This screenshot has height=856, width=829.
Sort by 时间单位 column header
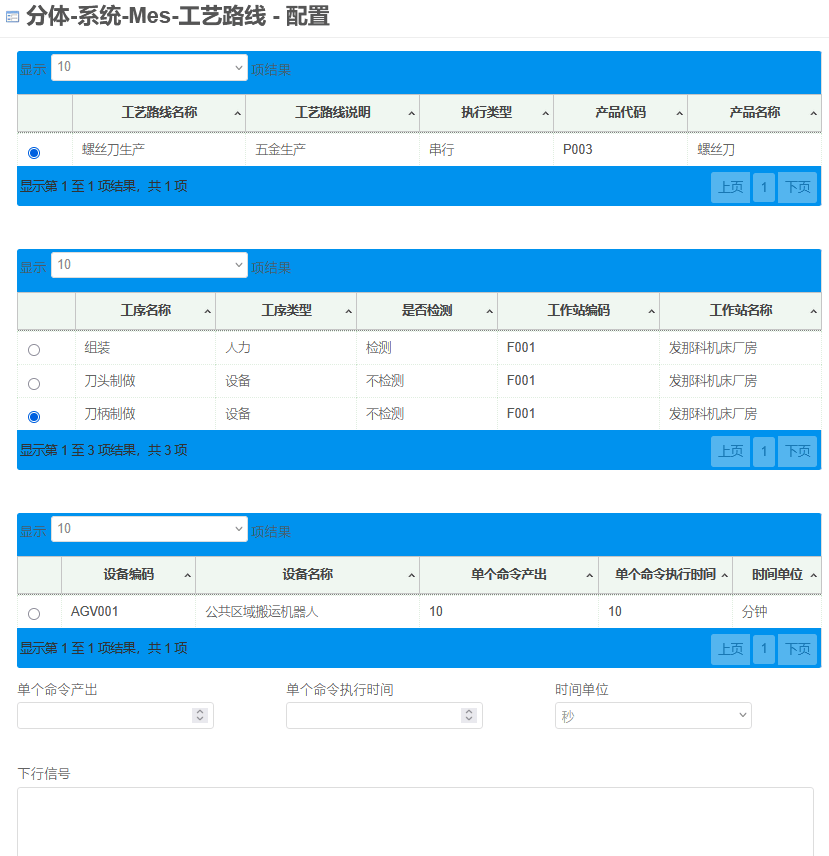(x=777, y=575)
